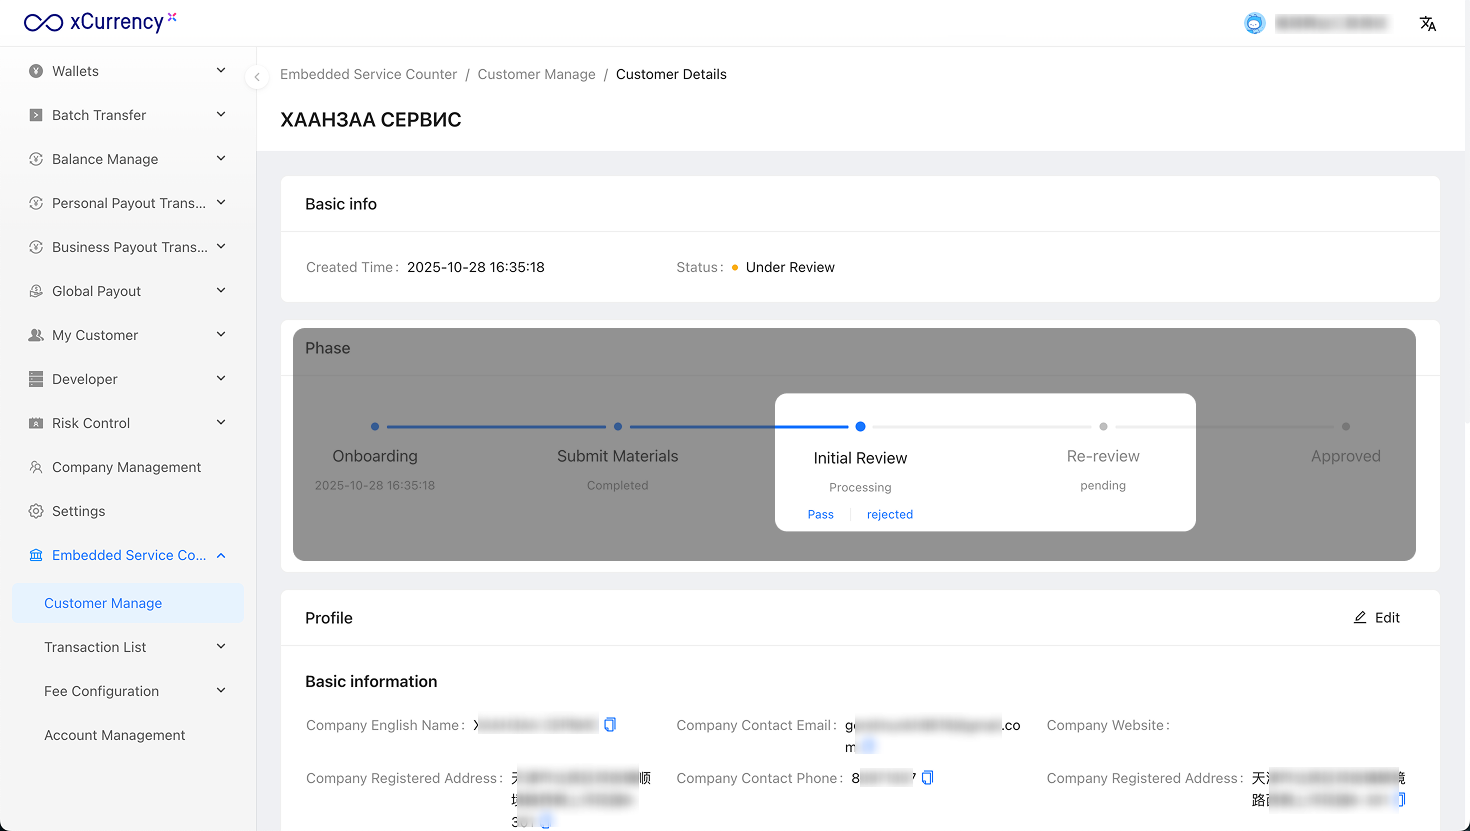Click Pass under Initial Review
Screen dimensions: 1470x831
point(820,514)
